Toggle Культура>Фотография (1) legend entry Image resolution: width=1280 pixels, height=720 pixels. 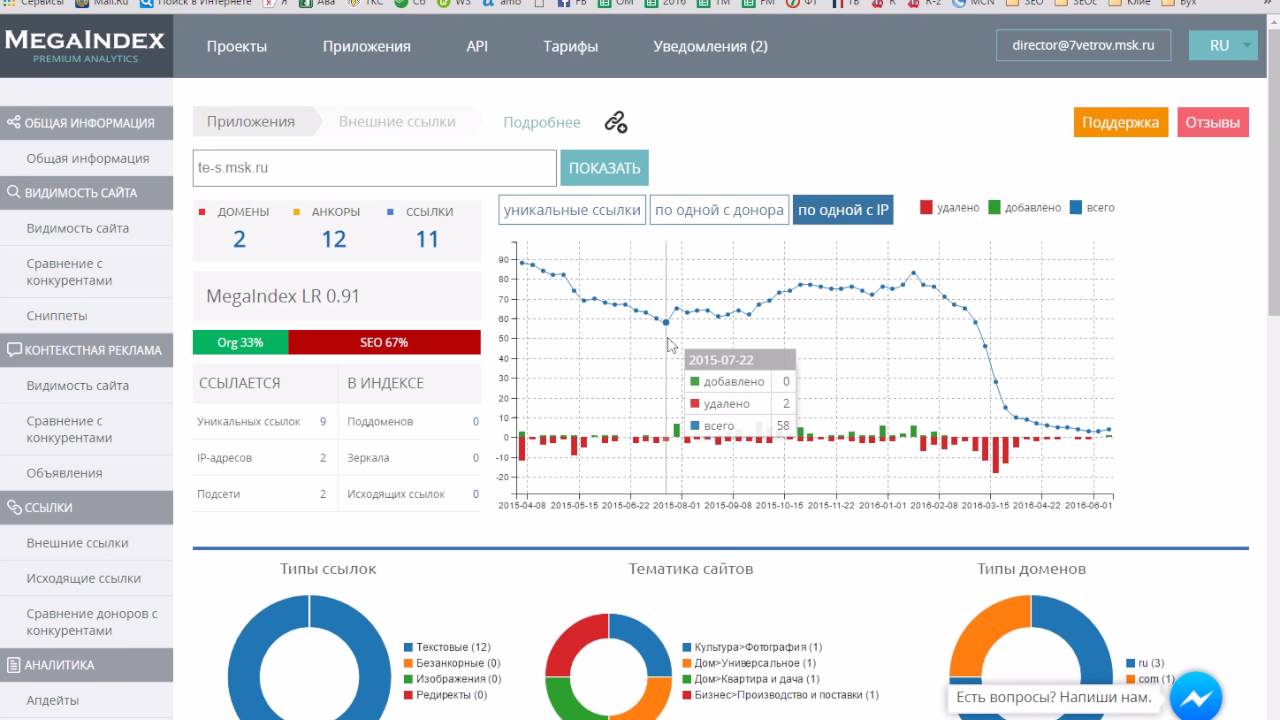(752, 648)
